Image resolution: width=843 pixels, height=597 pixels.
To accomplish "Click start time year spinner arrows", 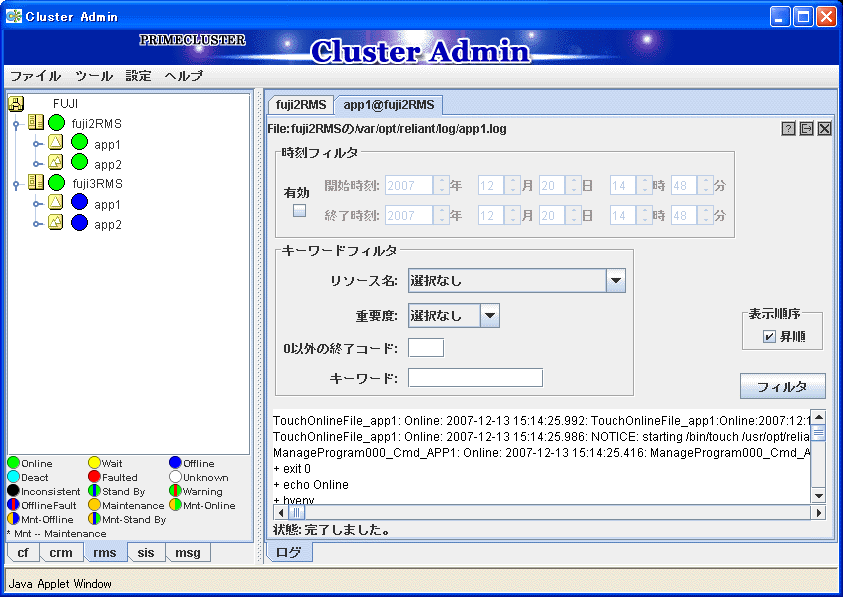I will point(441,186).
